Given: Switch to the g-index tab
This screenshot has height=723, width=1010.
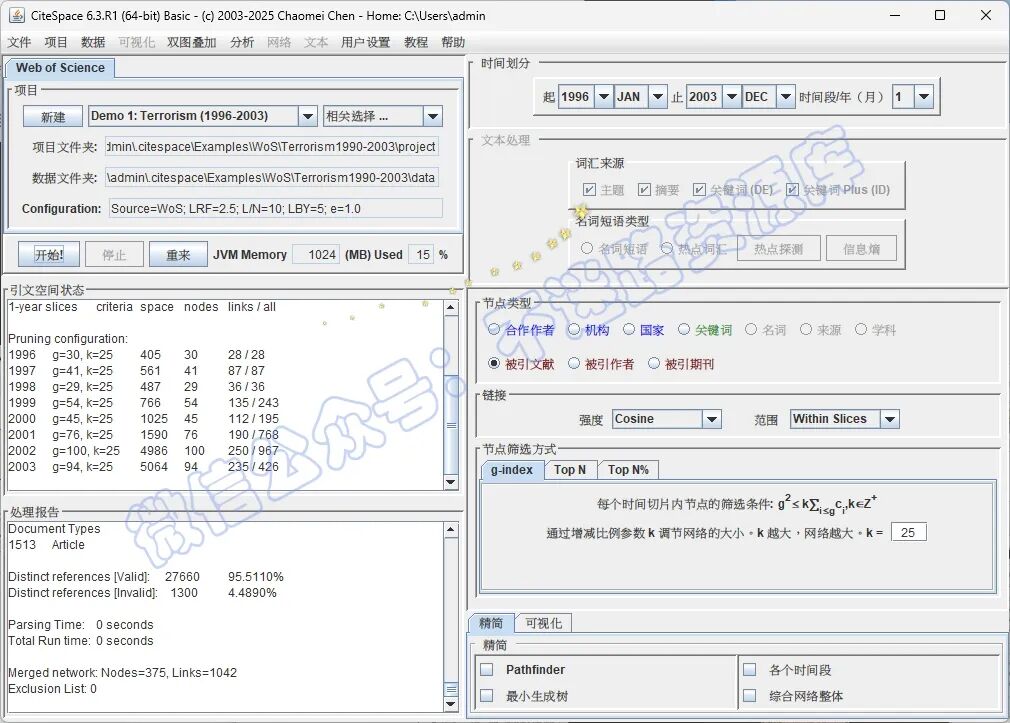Looking at the screenshot, I should [x=512, y=470].
